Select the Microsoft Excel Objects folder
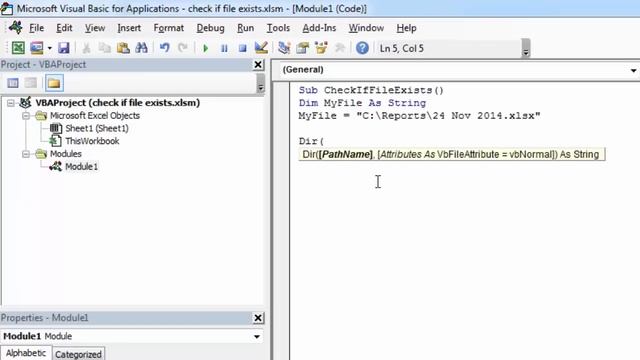The height and width of the screenshot is (360, 640). 95,116
